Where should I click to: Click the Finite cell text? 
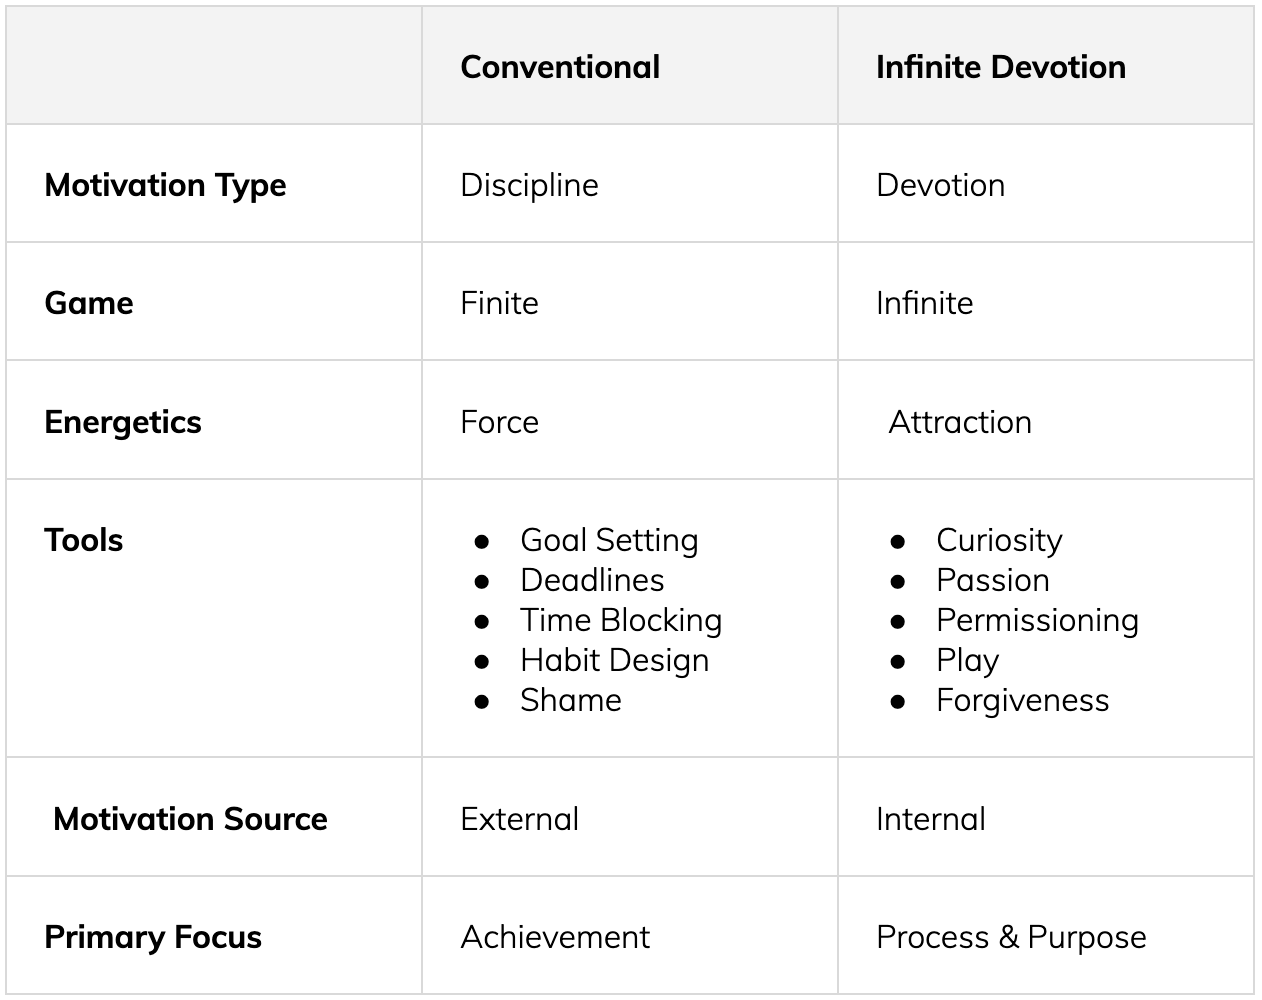(x=499, y=303)
